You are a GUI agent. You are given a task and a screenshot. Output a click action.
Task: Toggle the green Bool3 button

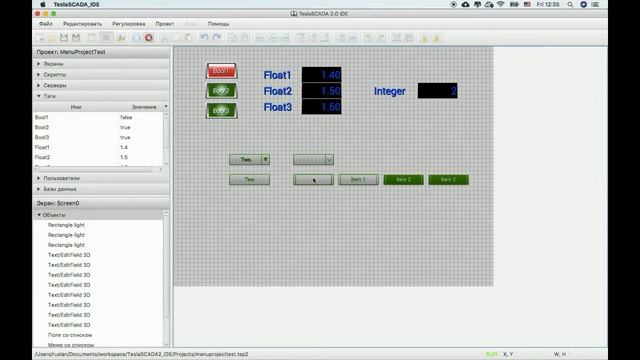coord(221,111)
